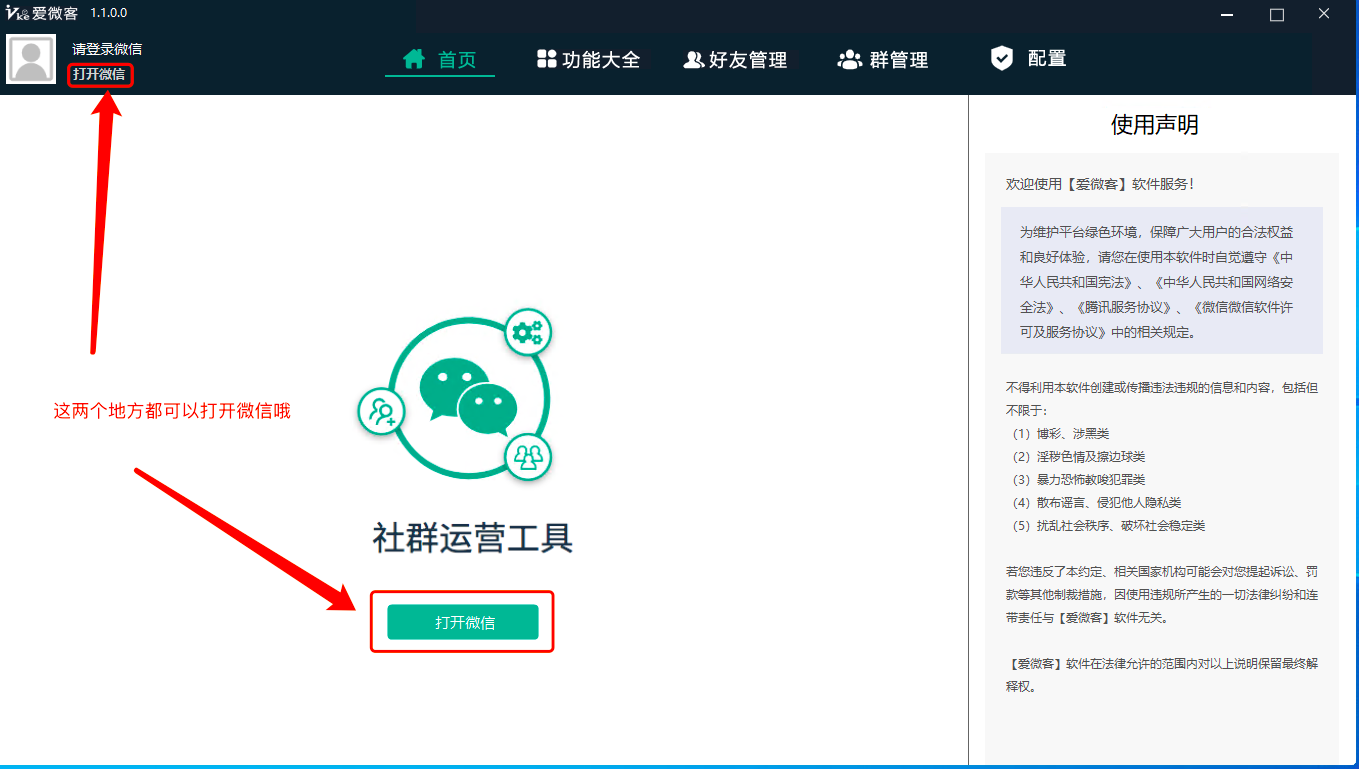Click the （4）散布谣言、侵犯他人隐私类 item
The height and width of the screenshot is (769, 1359).
click(1095, 502)
